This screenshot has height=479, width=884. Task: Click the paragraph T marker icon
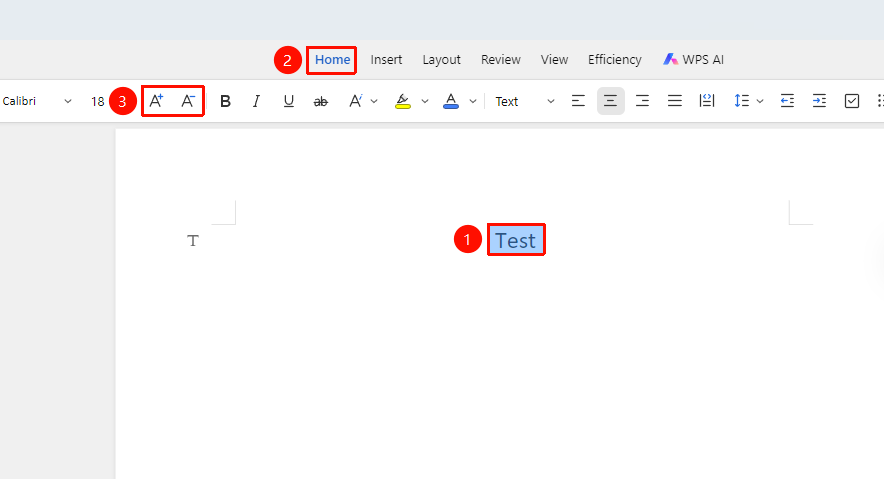(x=193, y=241)
